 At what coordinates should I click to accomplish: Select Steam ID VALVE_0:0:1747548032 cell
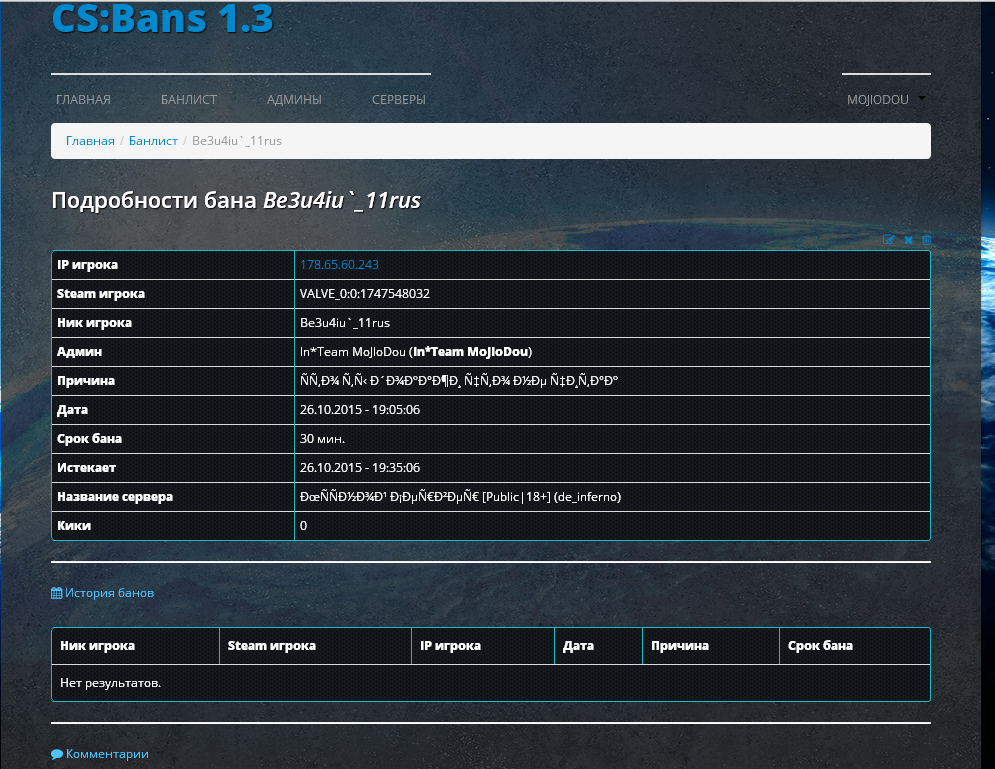tap(365, 294)
